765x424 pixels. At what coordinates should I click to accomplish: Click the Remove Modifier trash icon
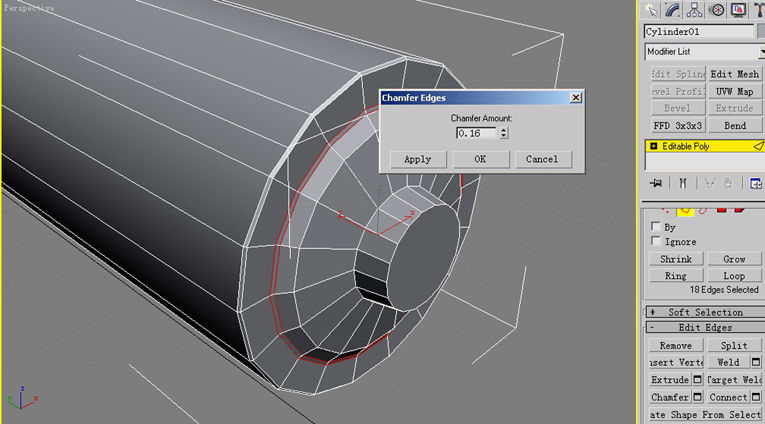(728, 183)
